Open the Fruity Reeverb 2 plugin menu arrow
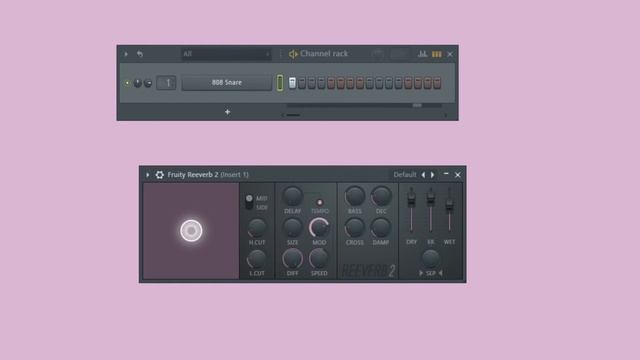This screenshot has width=640, height=360. [148, 175]
